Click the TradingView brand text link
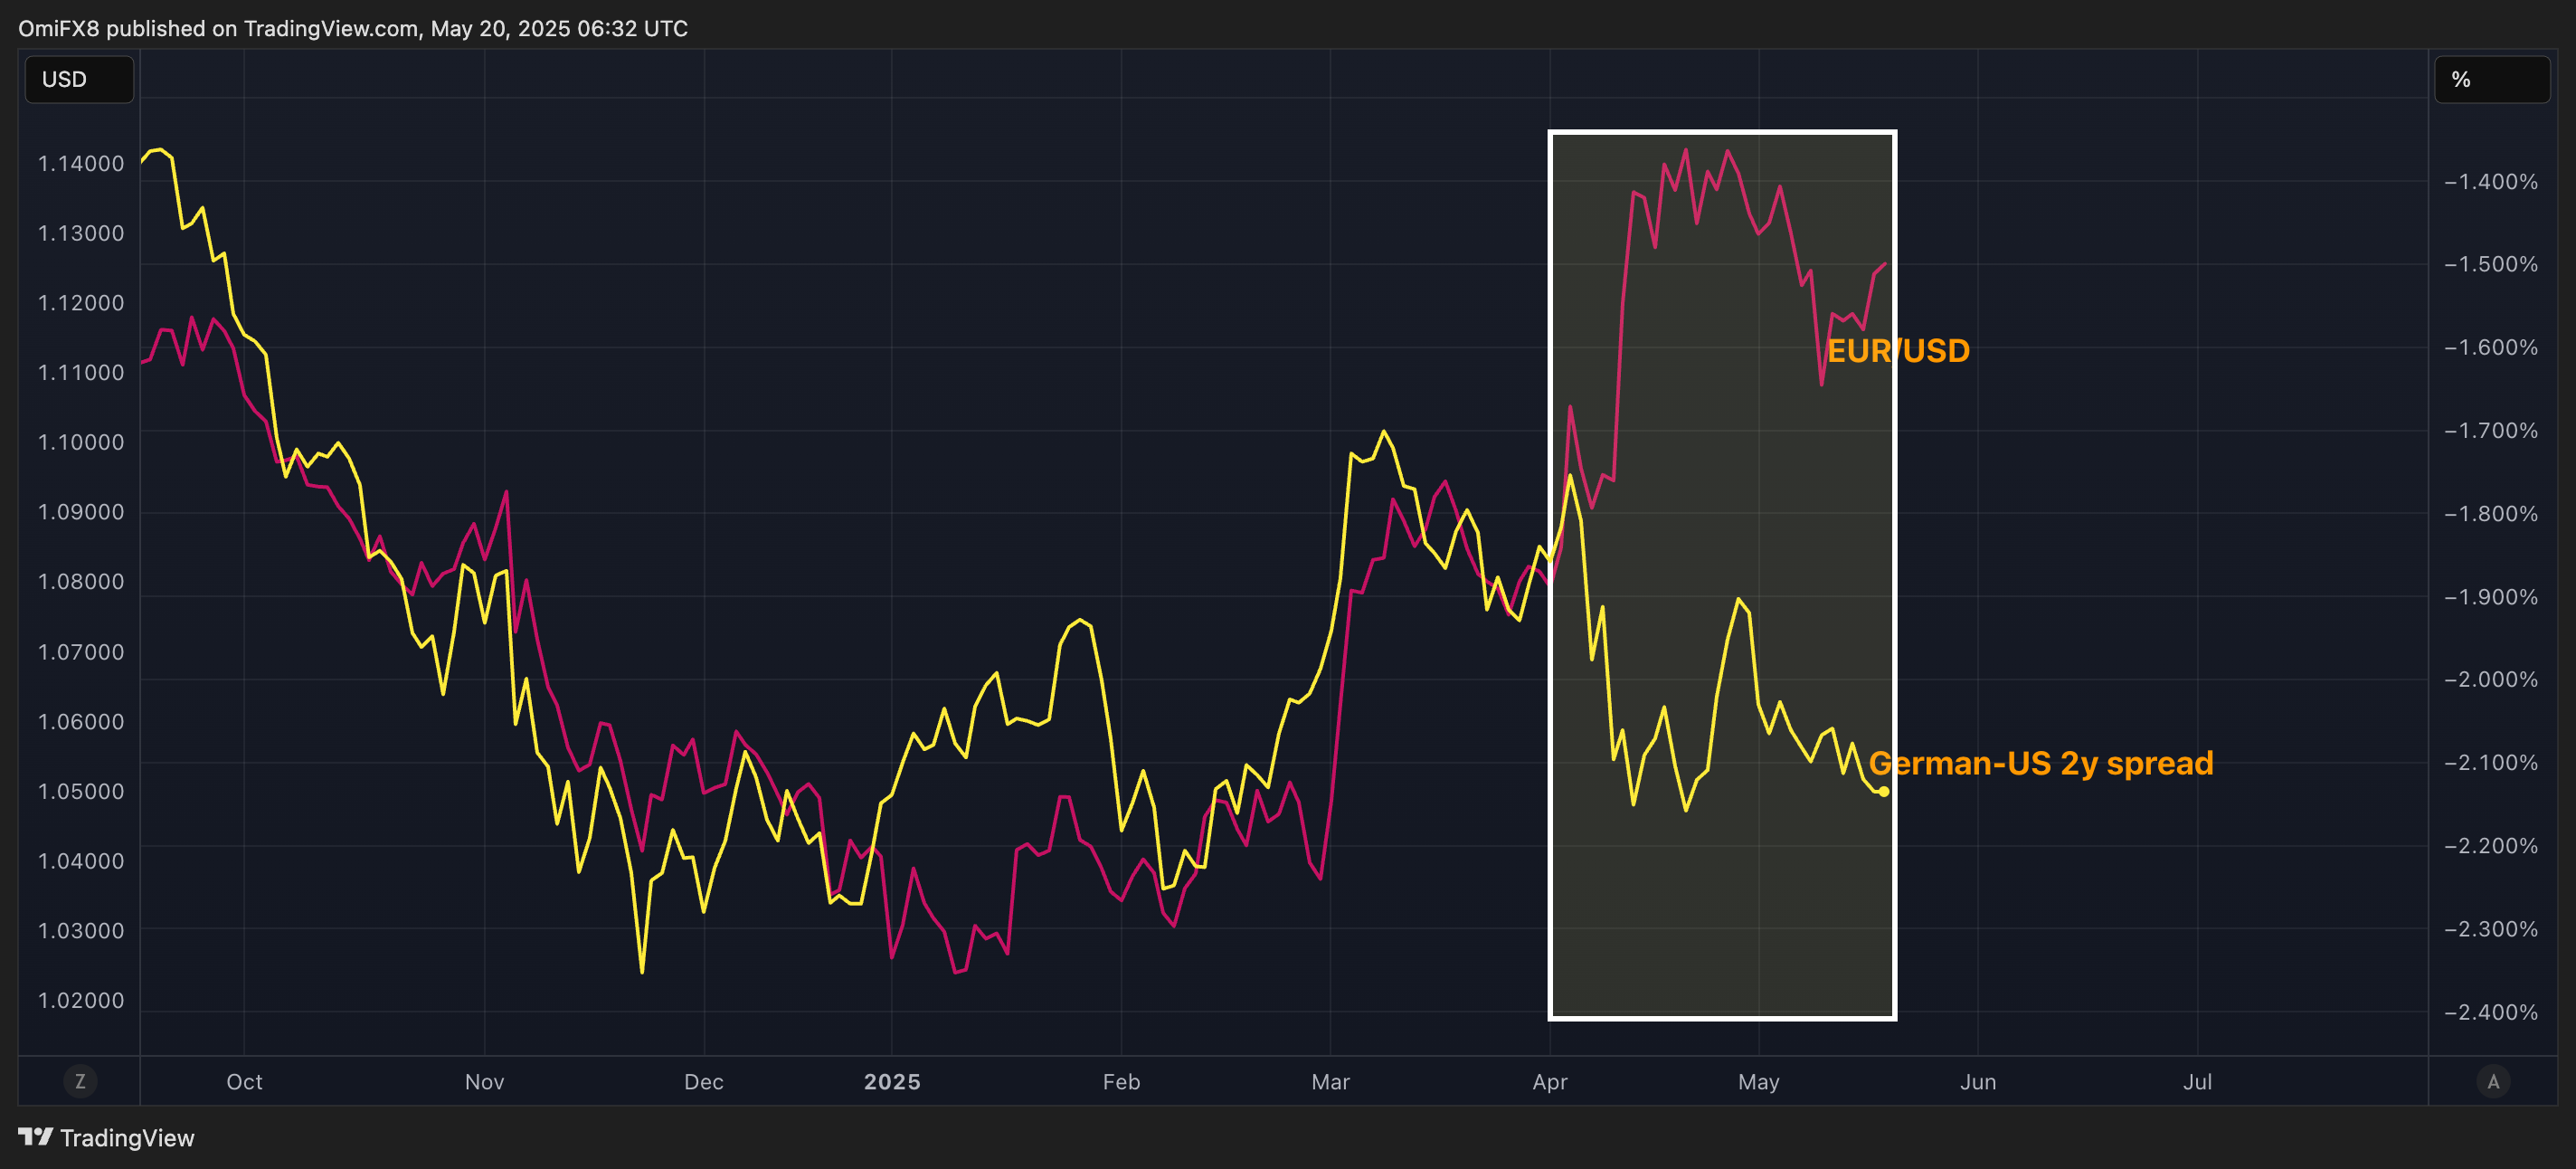This screenshot has height=1169, width=2576. coord(127,1138)
